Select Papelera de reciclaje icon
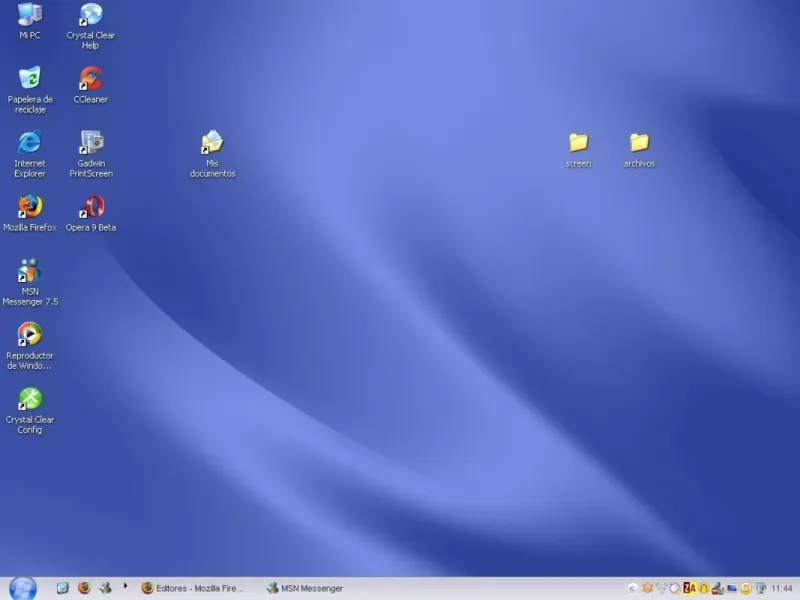800x600 pixels. 30,90
